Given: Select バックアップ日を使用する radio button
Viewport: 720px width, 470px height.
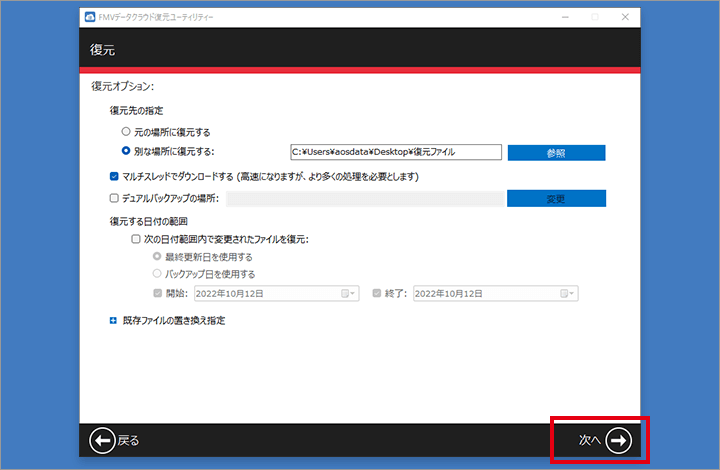Looking at the screenshot, I should point(156,274).
